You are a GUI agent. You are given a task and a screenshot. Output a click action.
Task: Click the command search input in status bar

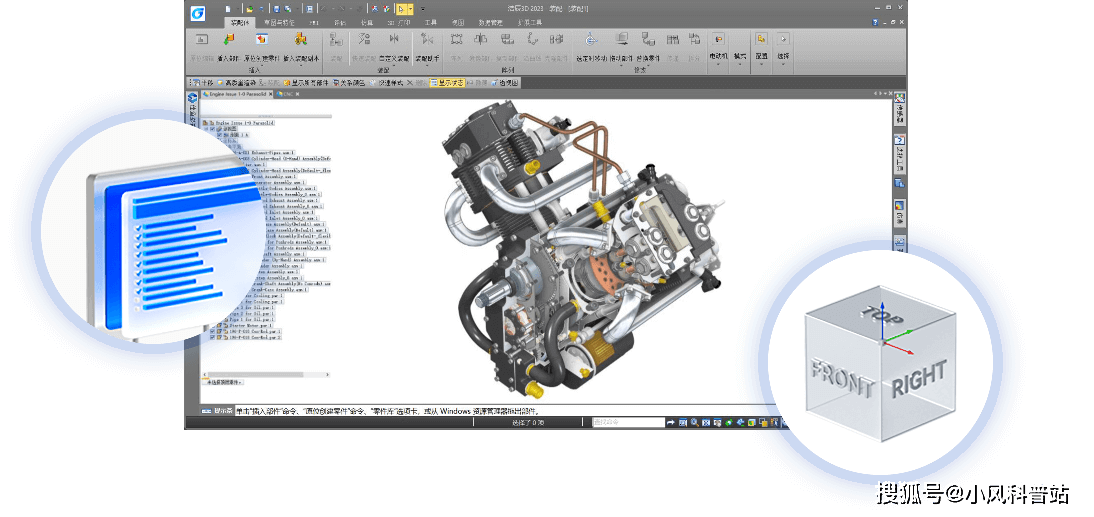(x=628, y=422)
